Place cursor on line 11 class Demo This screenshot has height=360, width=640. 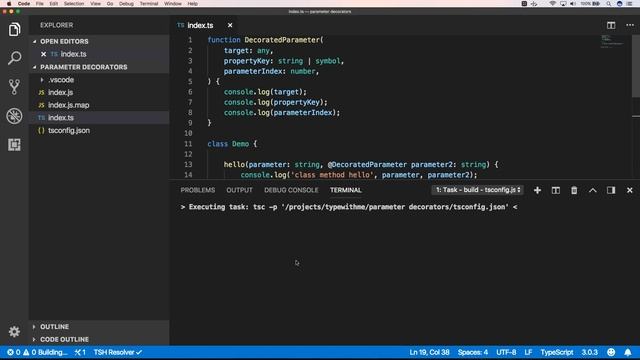point(232,144)
